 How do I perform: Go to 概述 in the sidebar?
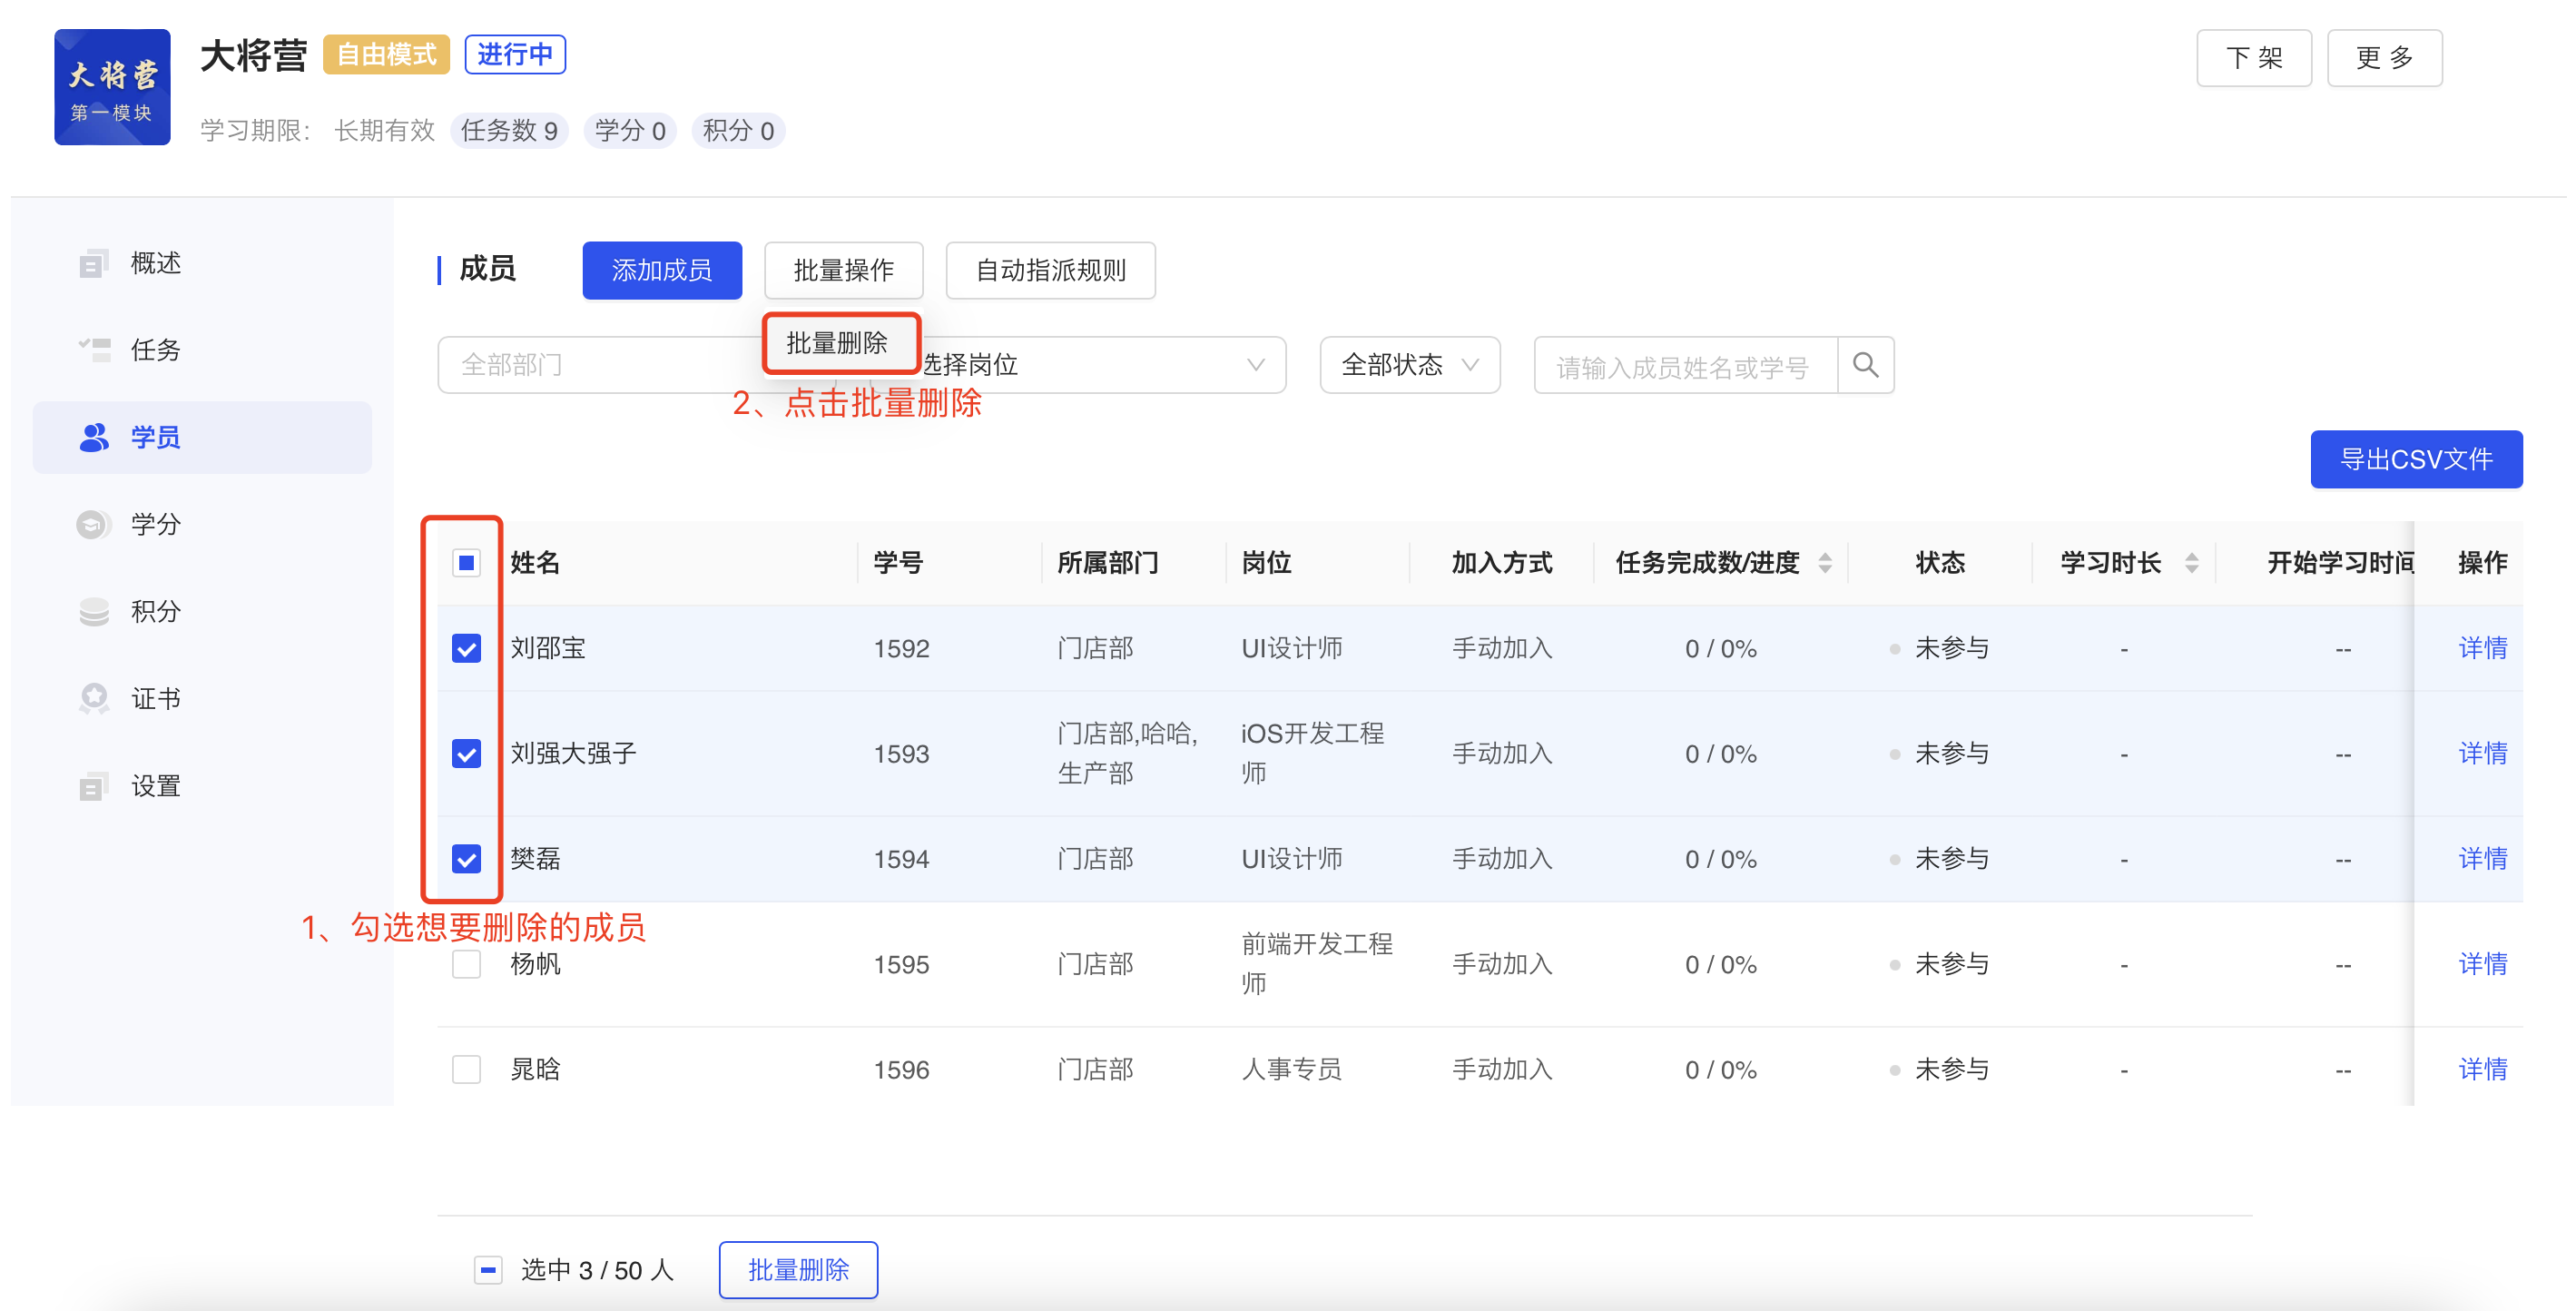coord(156,263)
